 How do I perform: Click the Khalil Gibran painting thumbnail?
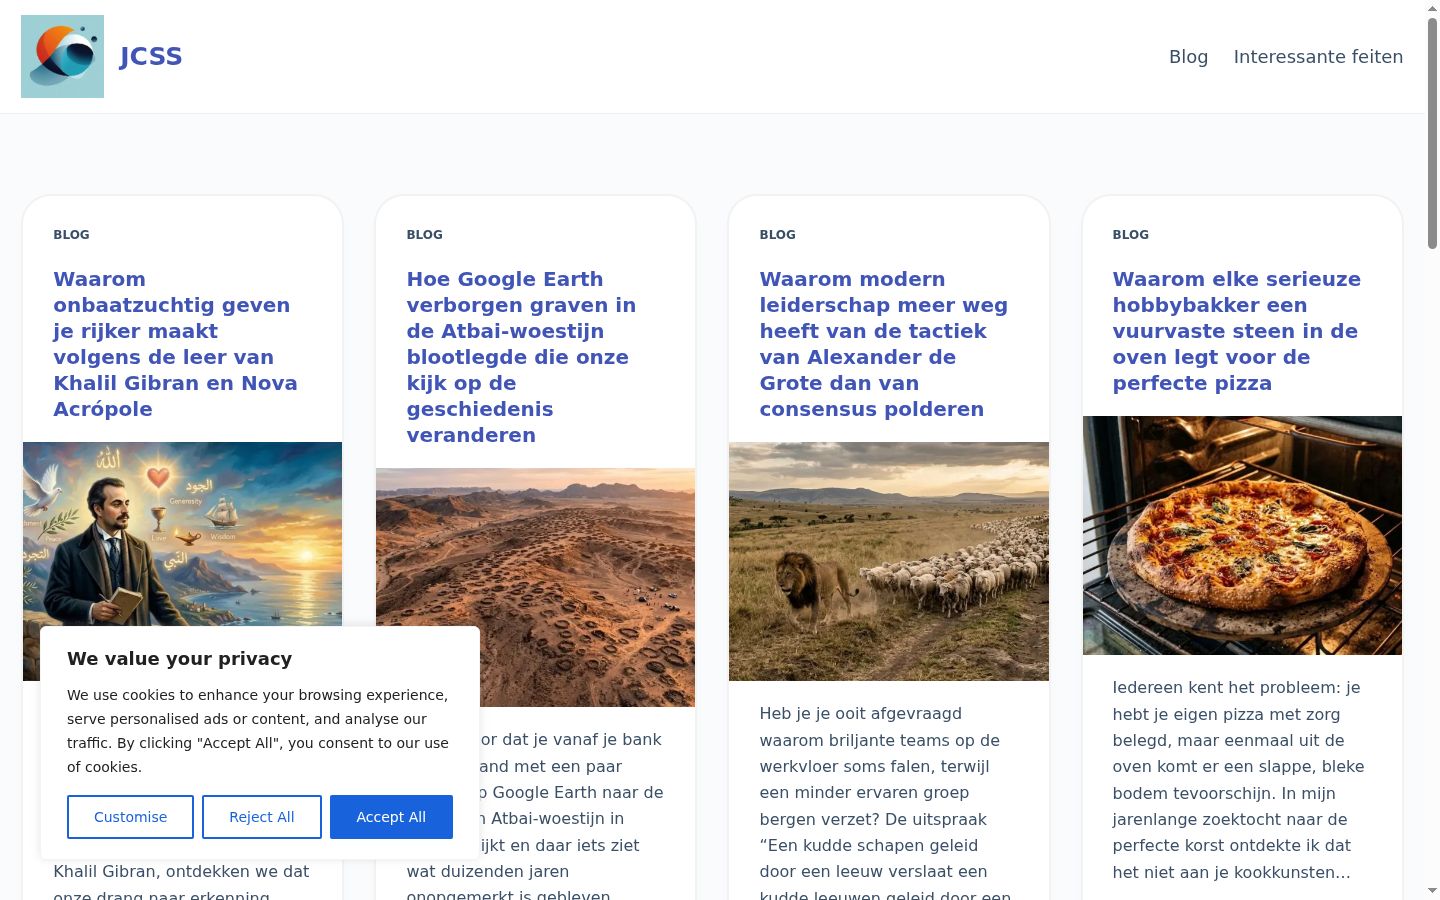(182, 535)
